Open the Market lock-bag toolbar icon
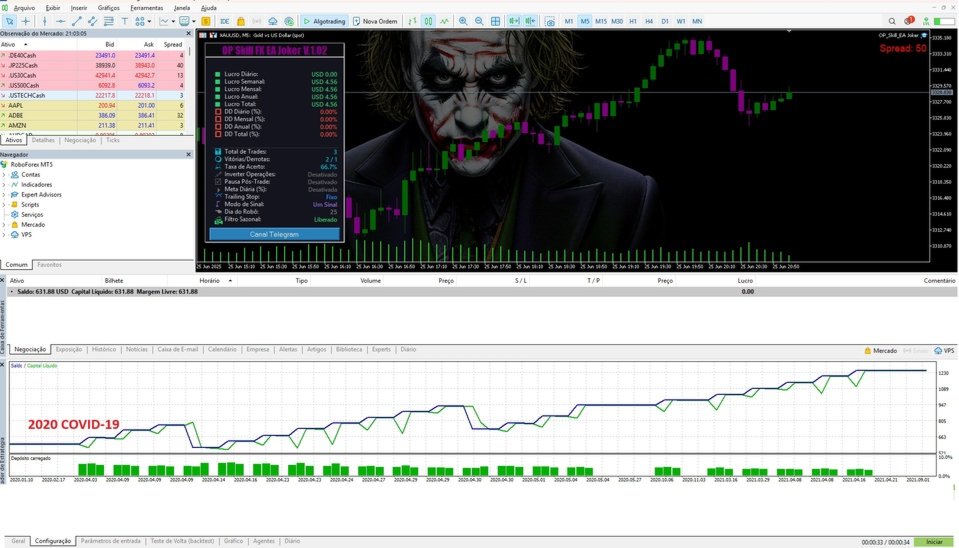The width and height of the screenshot is (959, 548). tap(241, 21)
